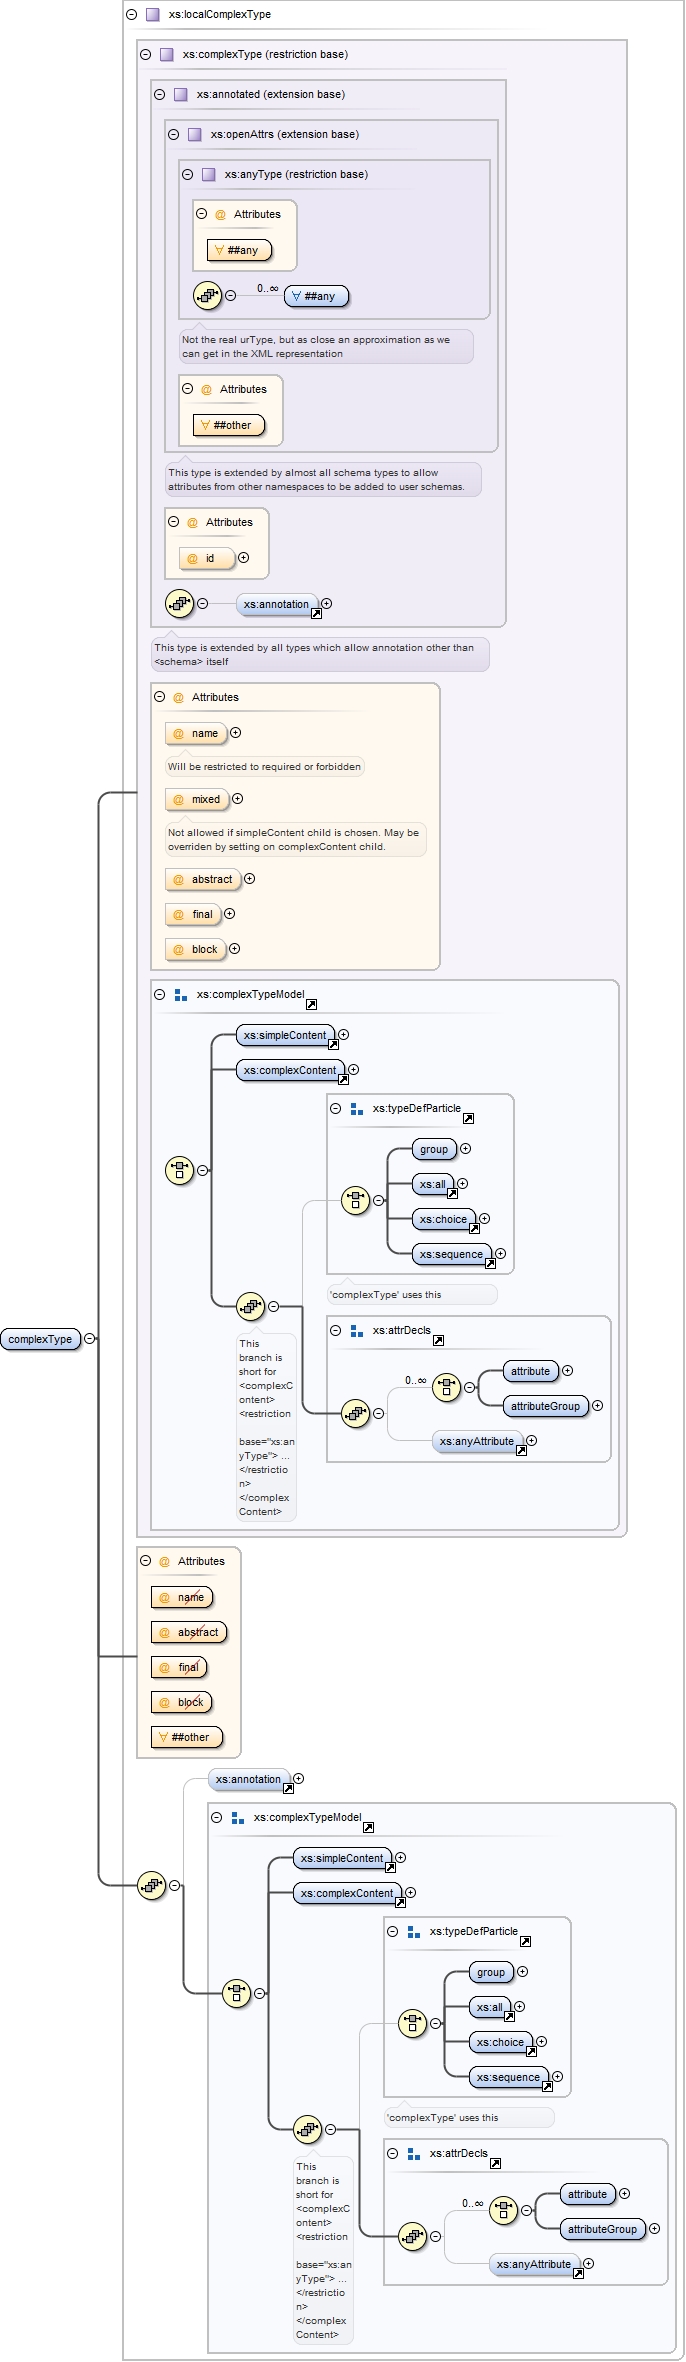Select the id attribute node

click(207, 559)
